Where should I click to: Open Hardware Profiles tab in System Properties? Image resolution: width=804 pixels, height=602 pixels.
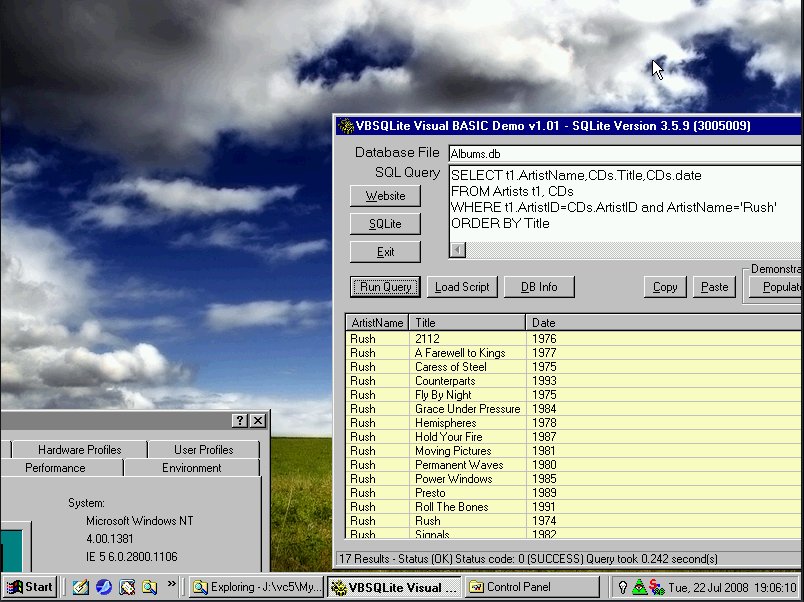79,450
